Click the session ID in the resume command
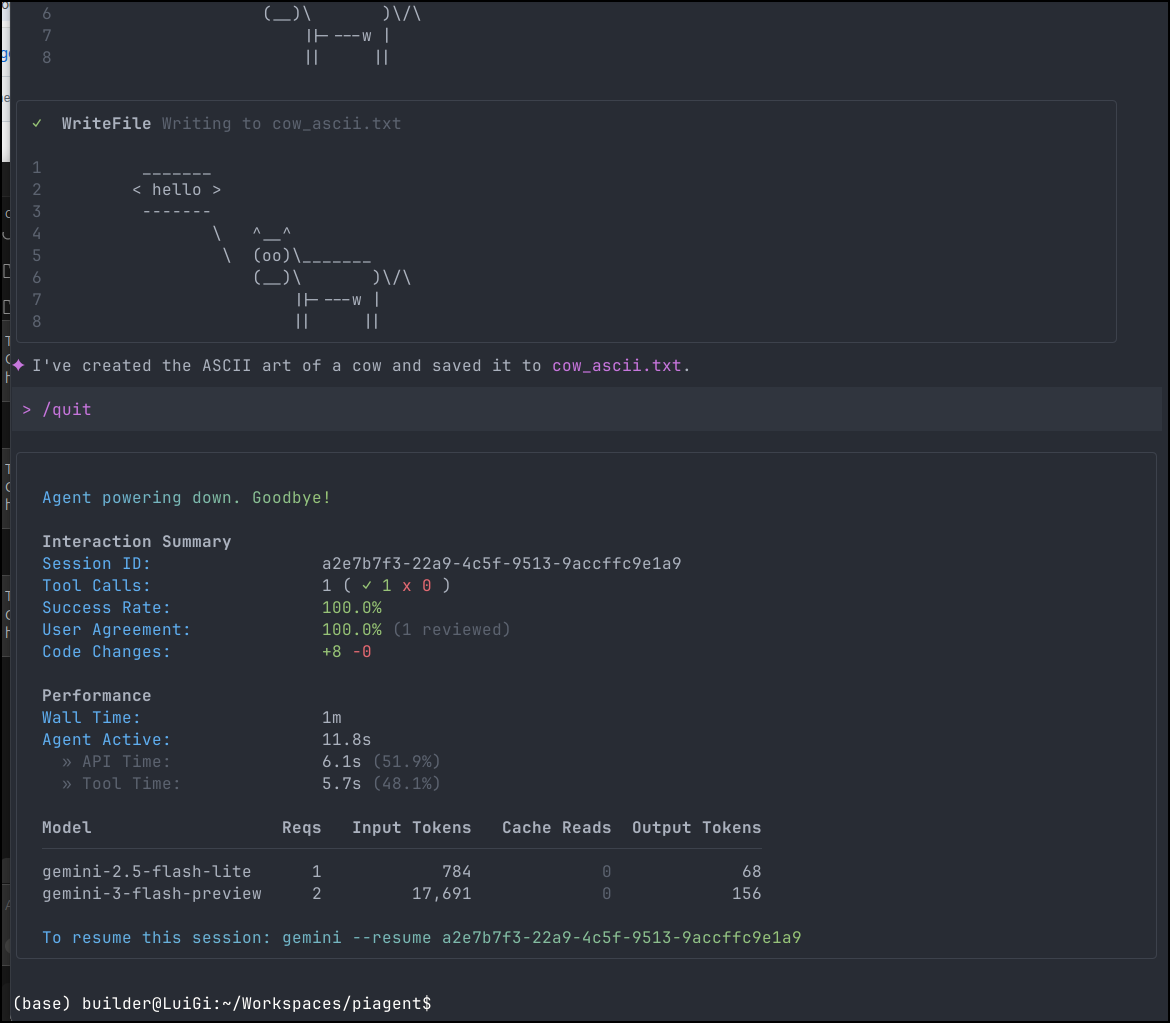The width and height of the screenshot is (1170, 1023). 621,938
